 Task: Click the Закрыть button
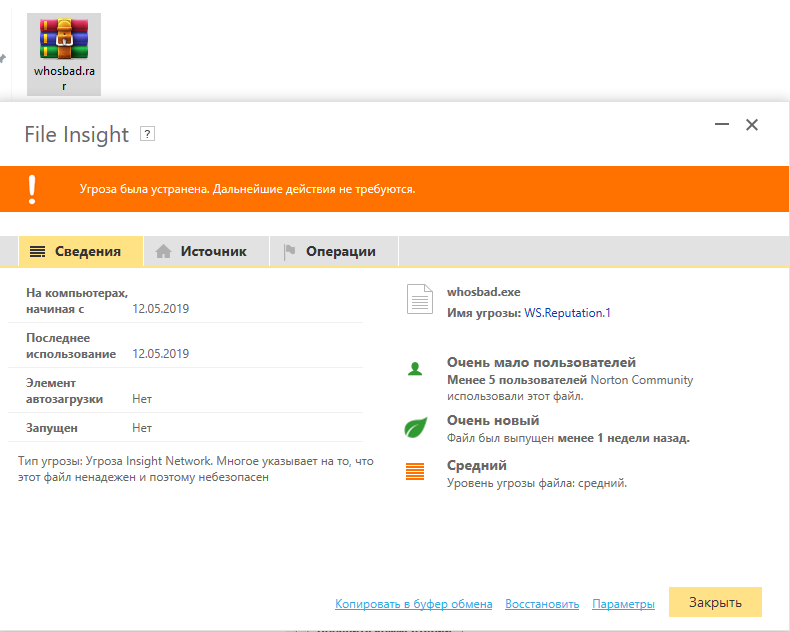point(715,602)
